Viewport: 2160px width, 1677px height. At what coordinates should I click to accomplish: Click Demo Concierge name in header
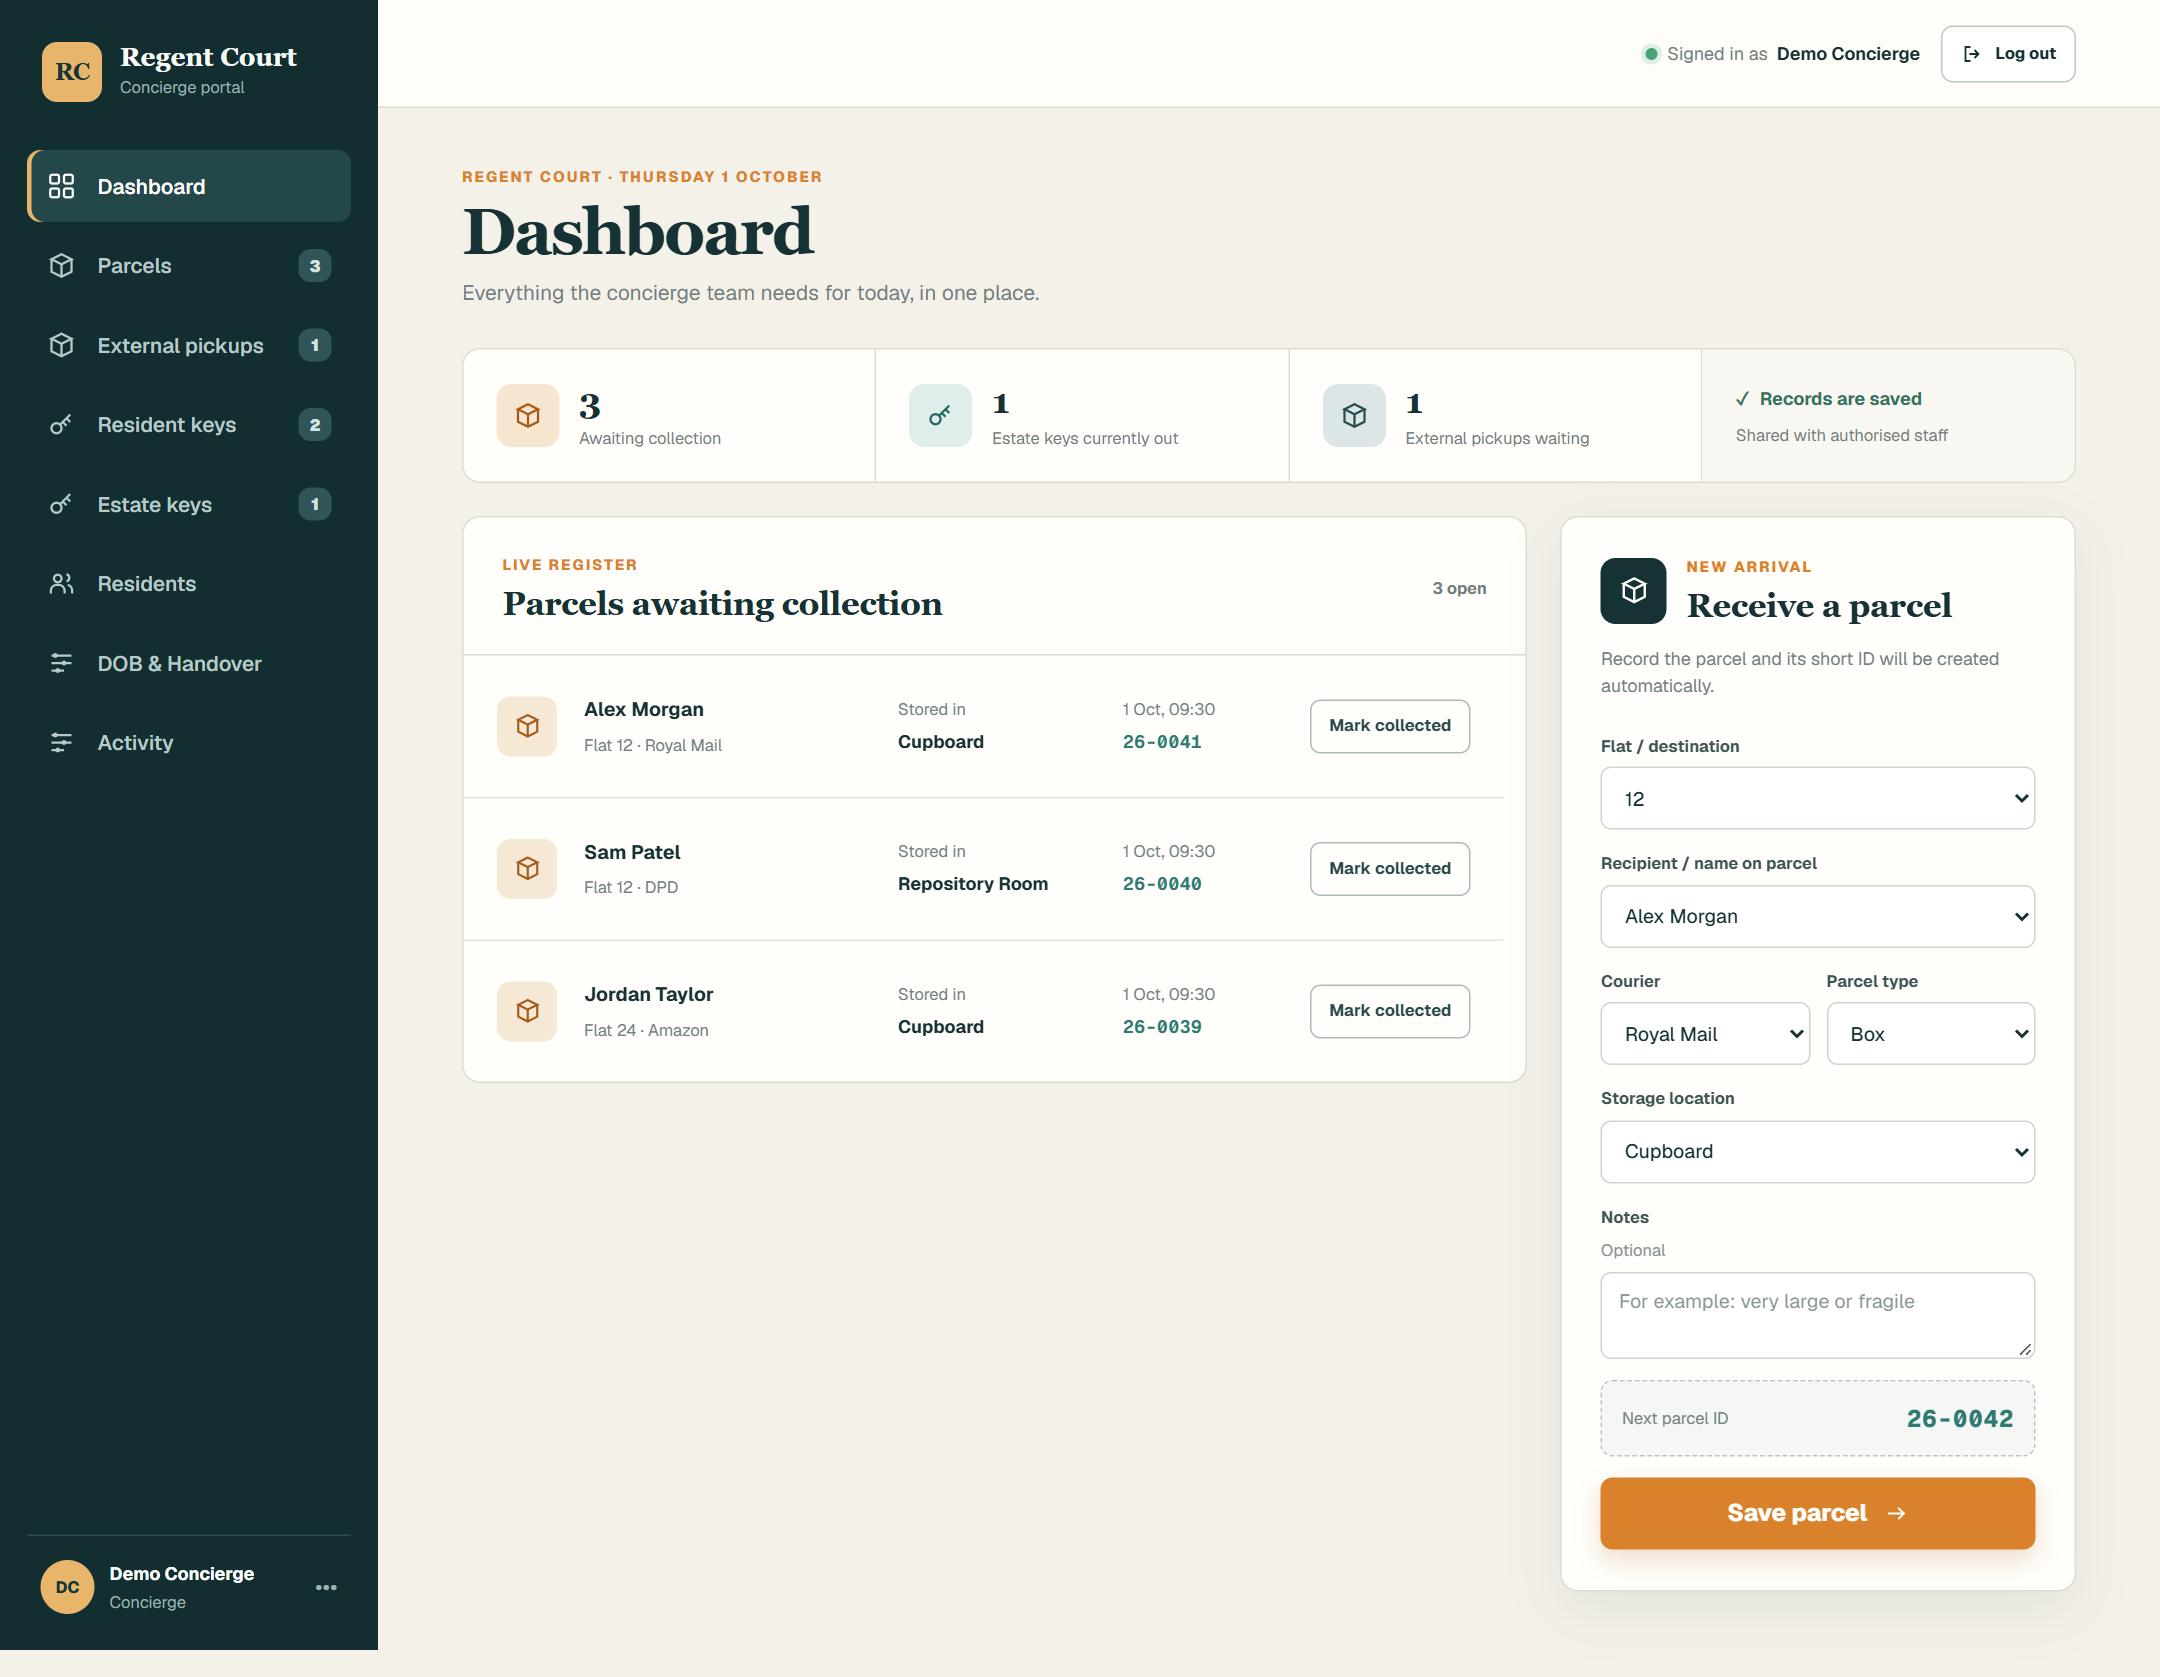click(x=1848, y=54)
